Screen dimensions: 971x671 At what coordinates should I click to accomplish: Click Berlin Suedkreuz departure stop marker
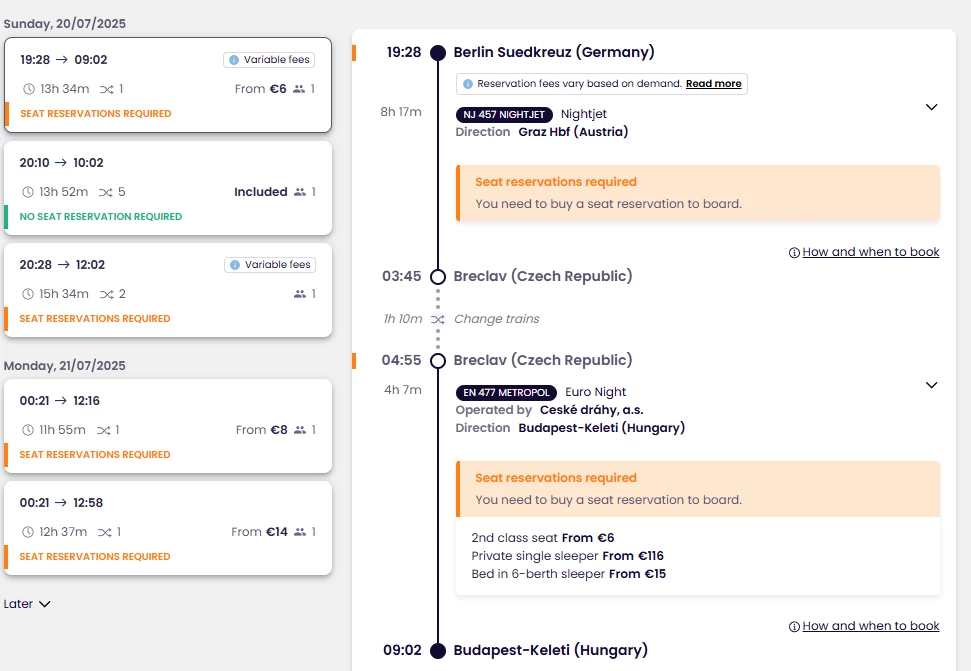coord(437,52)
